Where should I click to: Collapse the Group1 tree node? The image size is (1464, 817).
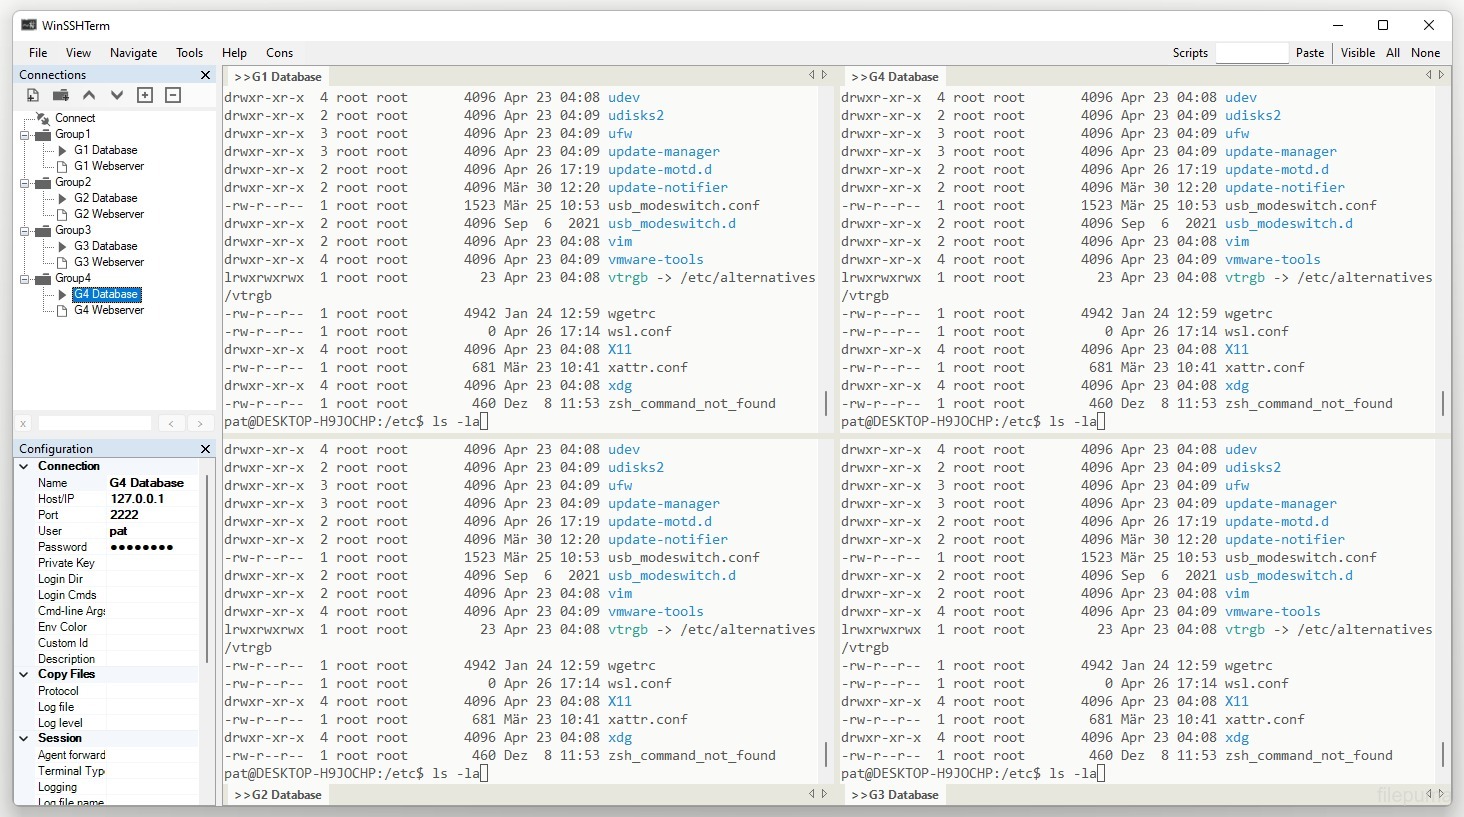[25, 134]
